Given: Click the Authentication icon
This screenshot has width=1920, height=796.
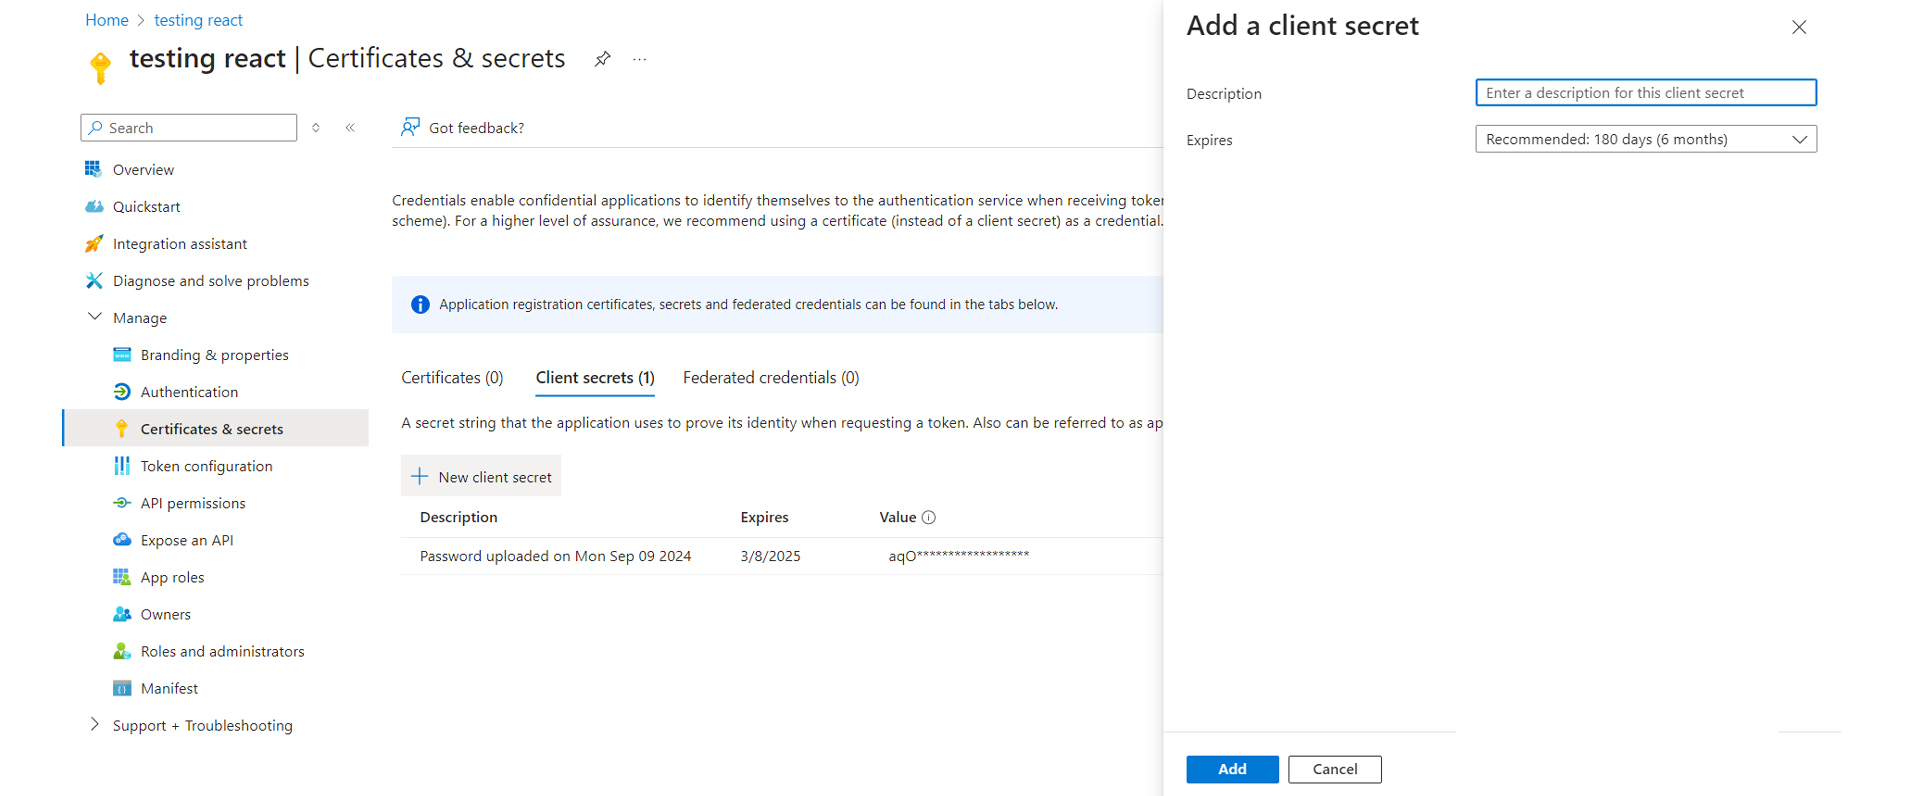Looking at the screenshot, I should pyautogui.click(x=122, y=391).
